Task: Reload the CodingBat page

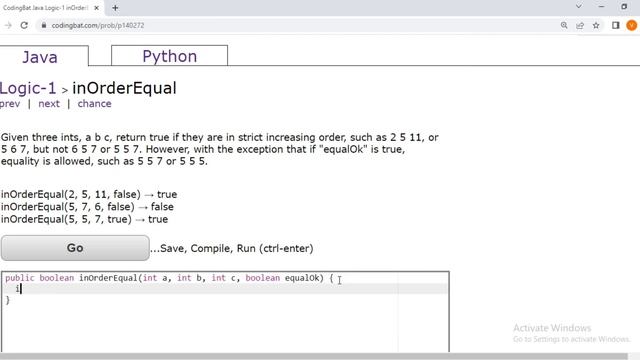Action: pos(24,25)
